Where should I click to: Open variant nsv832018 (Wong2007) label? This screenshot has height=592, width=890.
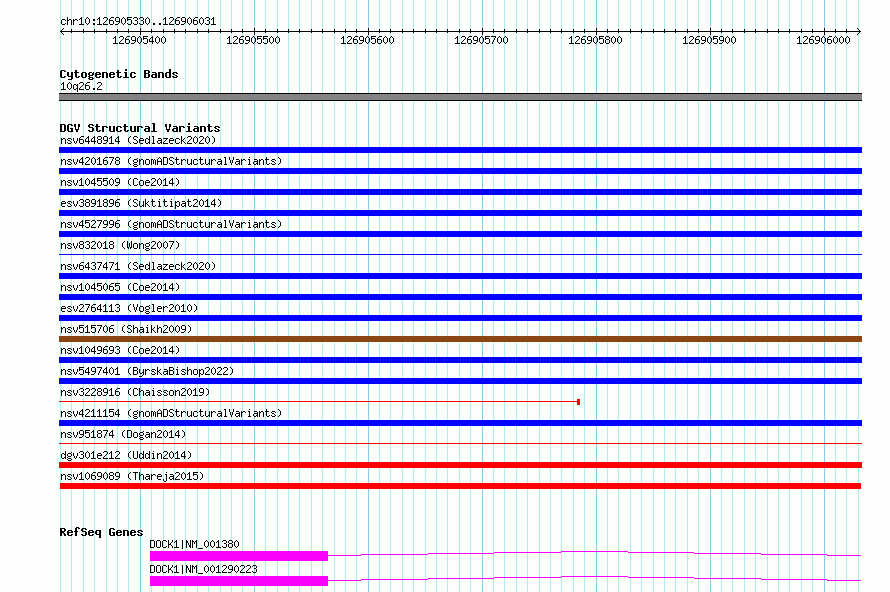coord(120,245)
